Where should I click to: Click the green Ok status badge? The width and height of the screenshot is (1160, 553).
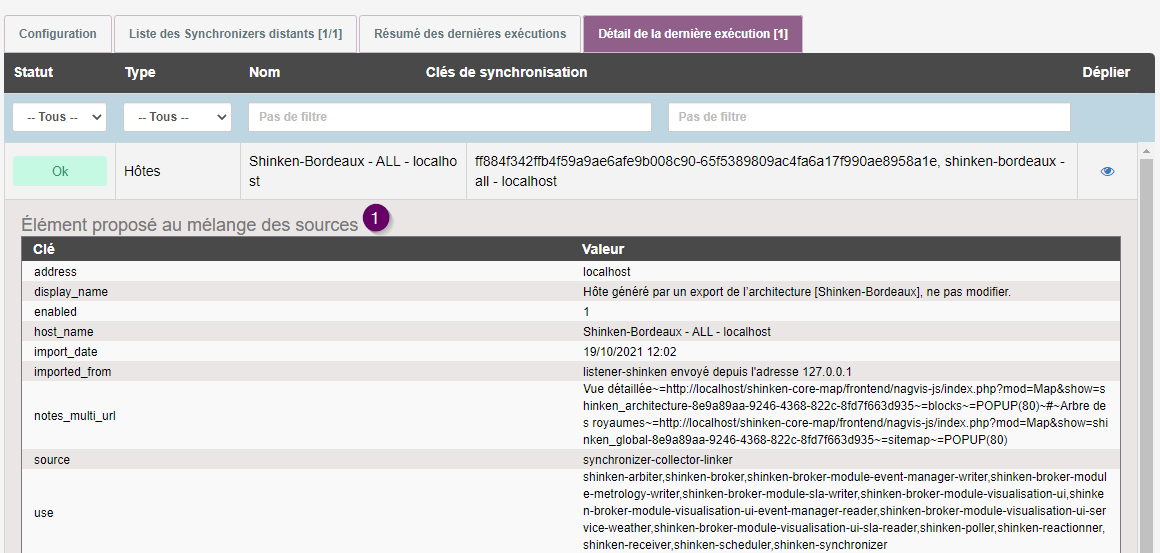click(x=60, y=171)
